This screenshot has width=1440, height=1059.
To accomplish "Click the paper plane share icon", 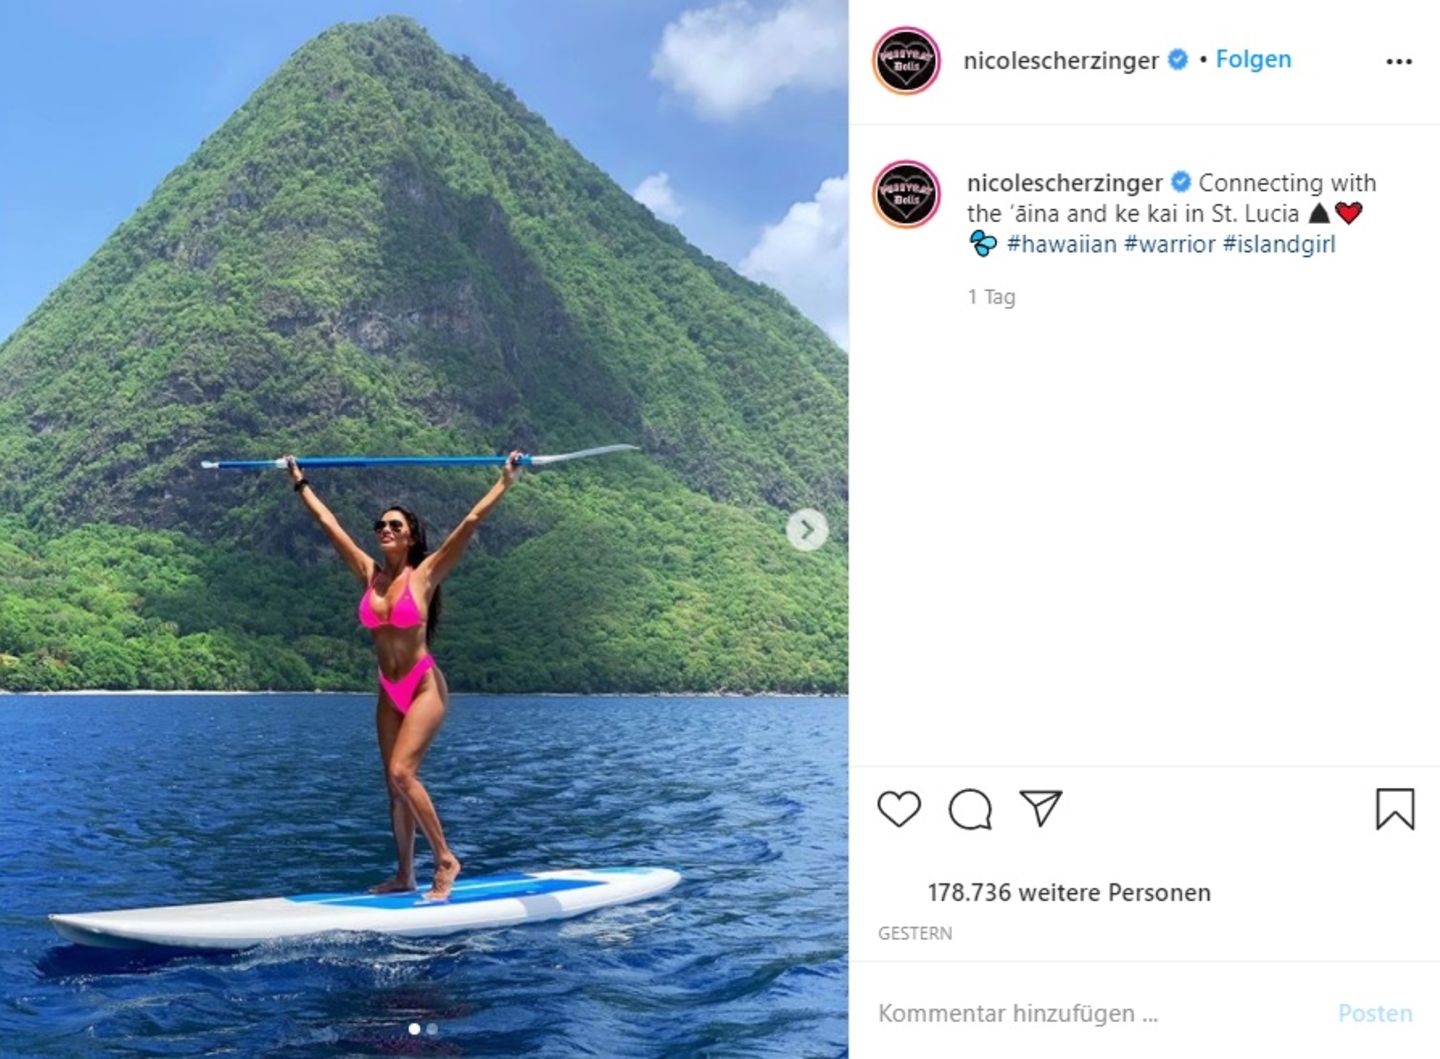I will 1040,808.
